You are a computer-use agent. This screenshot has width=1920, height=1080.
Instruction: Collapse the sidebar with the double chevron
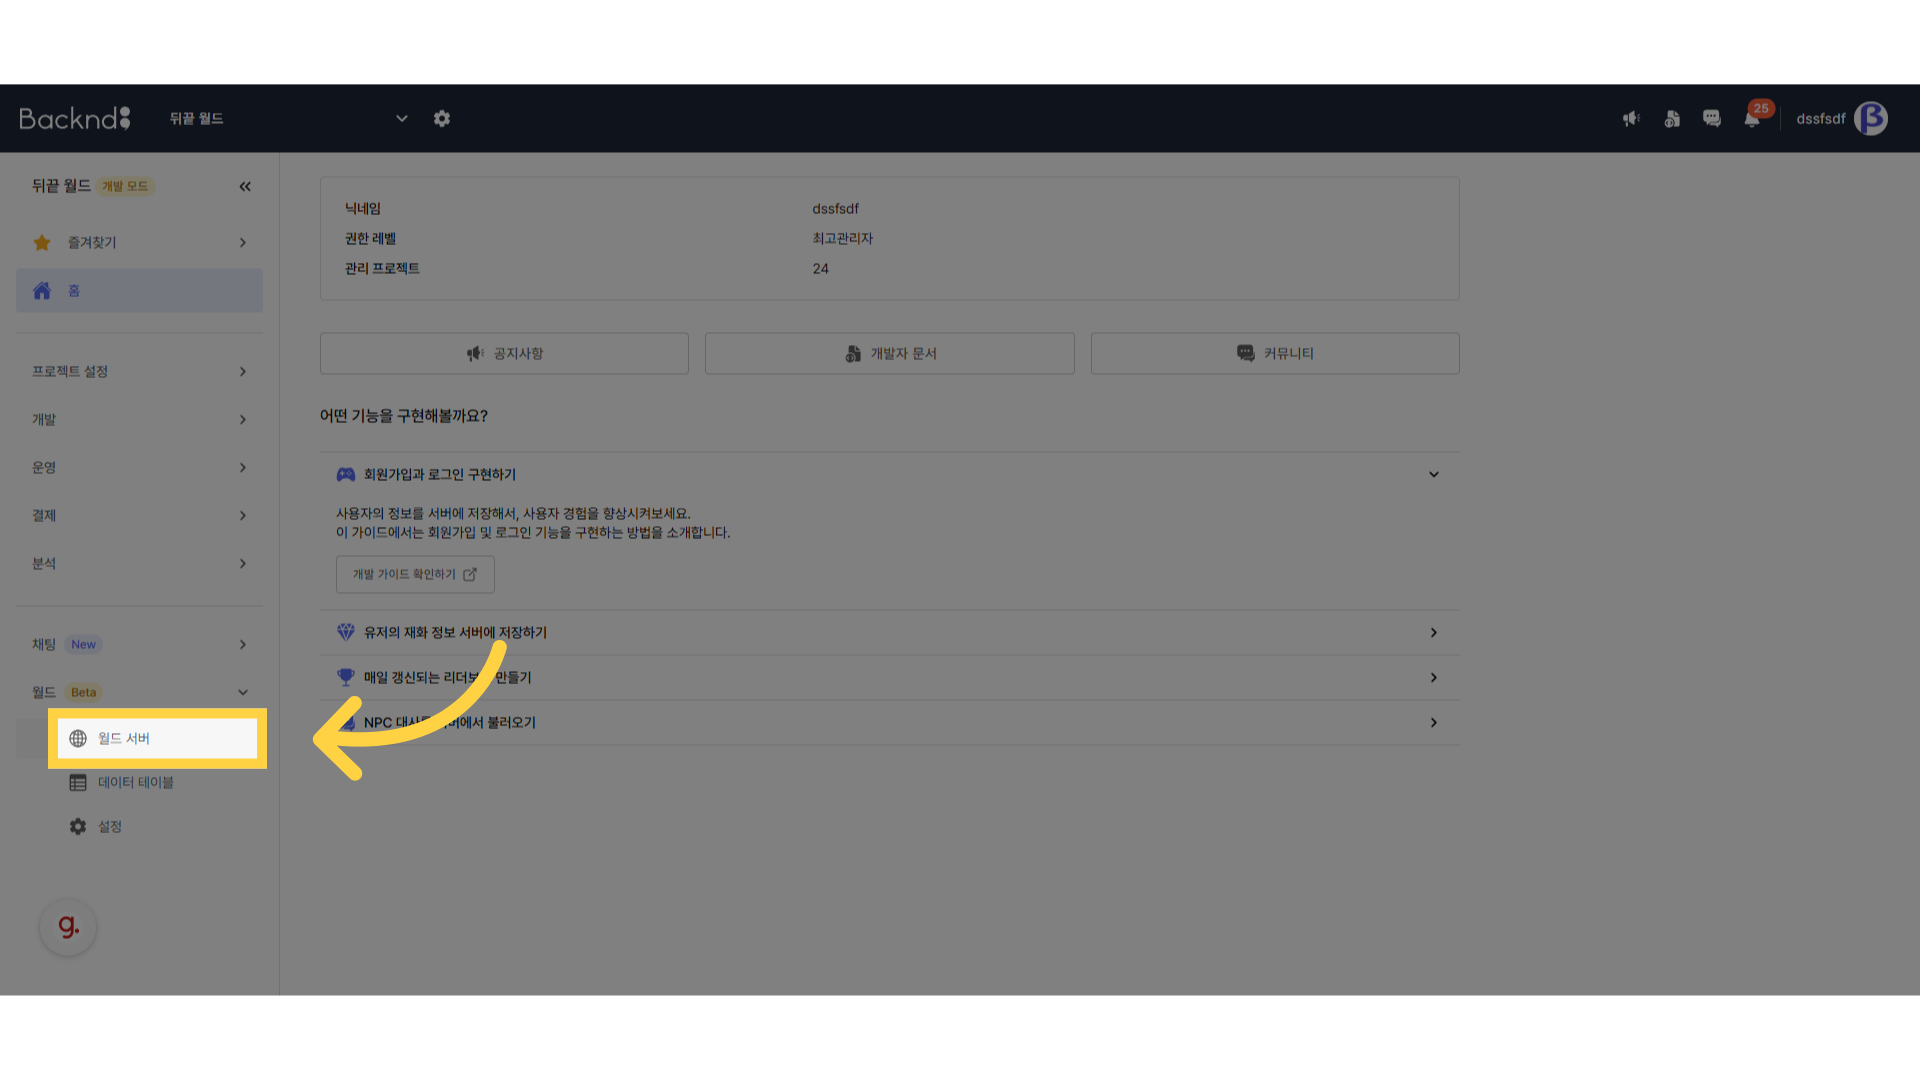coord(245,186)
